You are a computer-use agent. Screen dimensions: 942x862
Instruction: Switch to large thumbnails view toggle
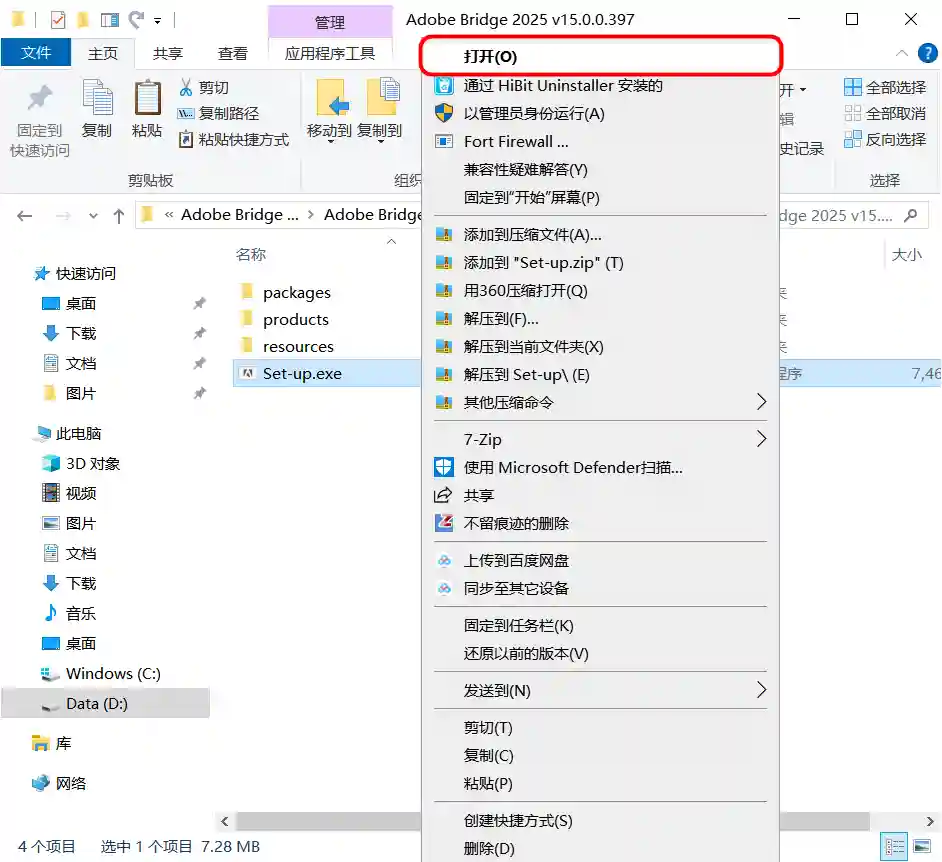(921, 846)
